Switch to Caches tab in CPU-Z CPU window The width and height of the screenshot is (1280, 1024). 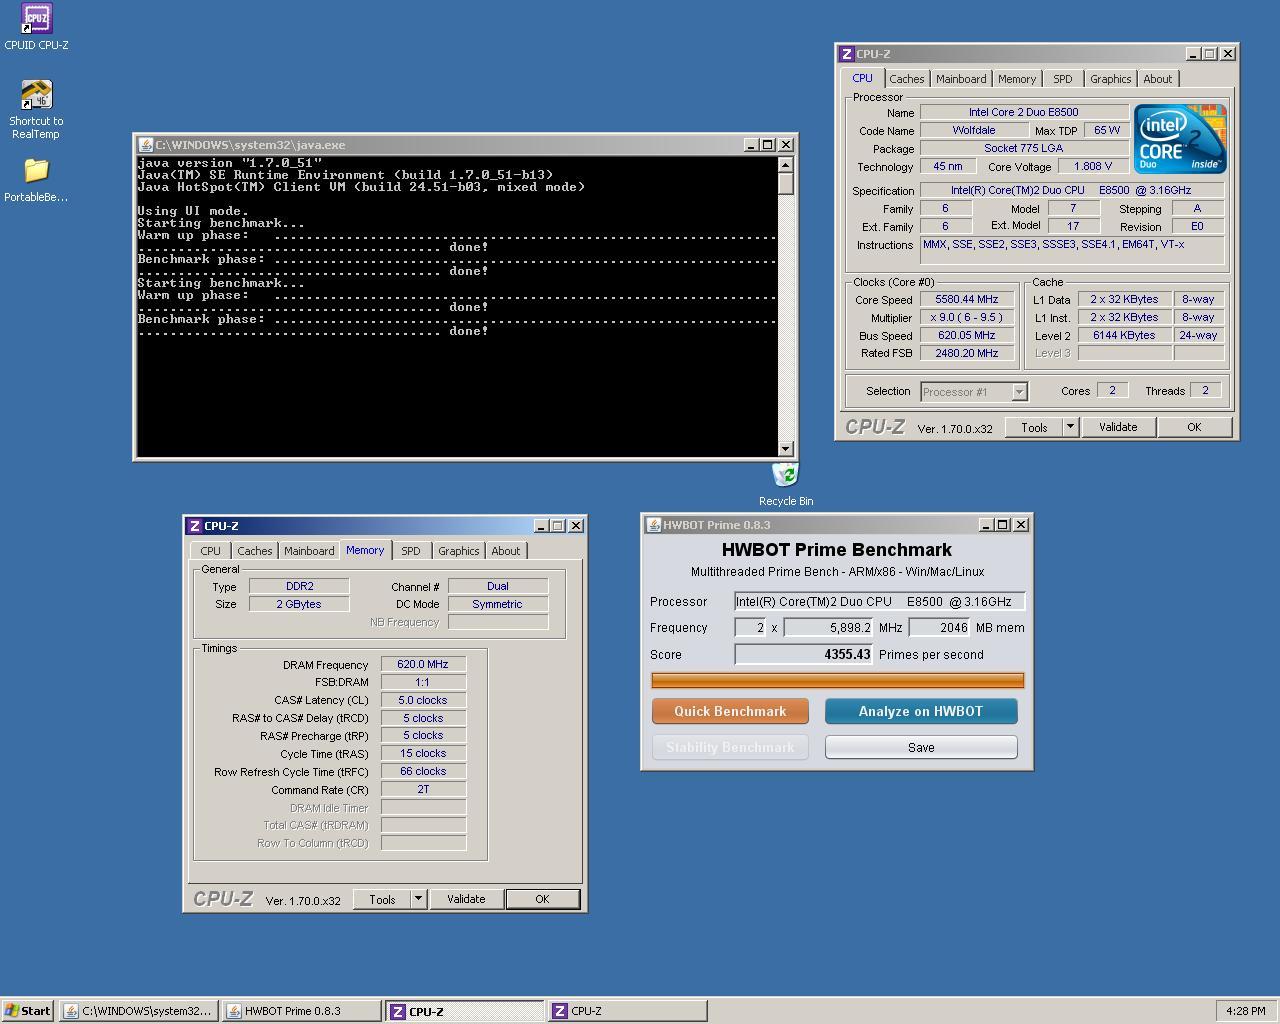(907, 79)
